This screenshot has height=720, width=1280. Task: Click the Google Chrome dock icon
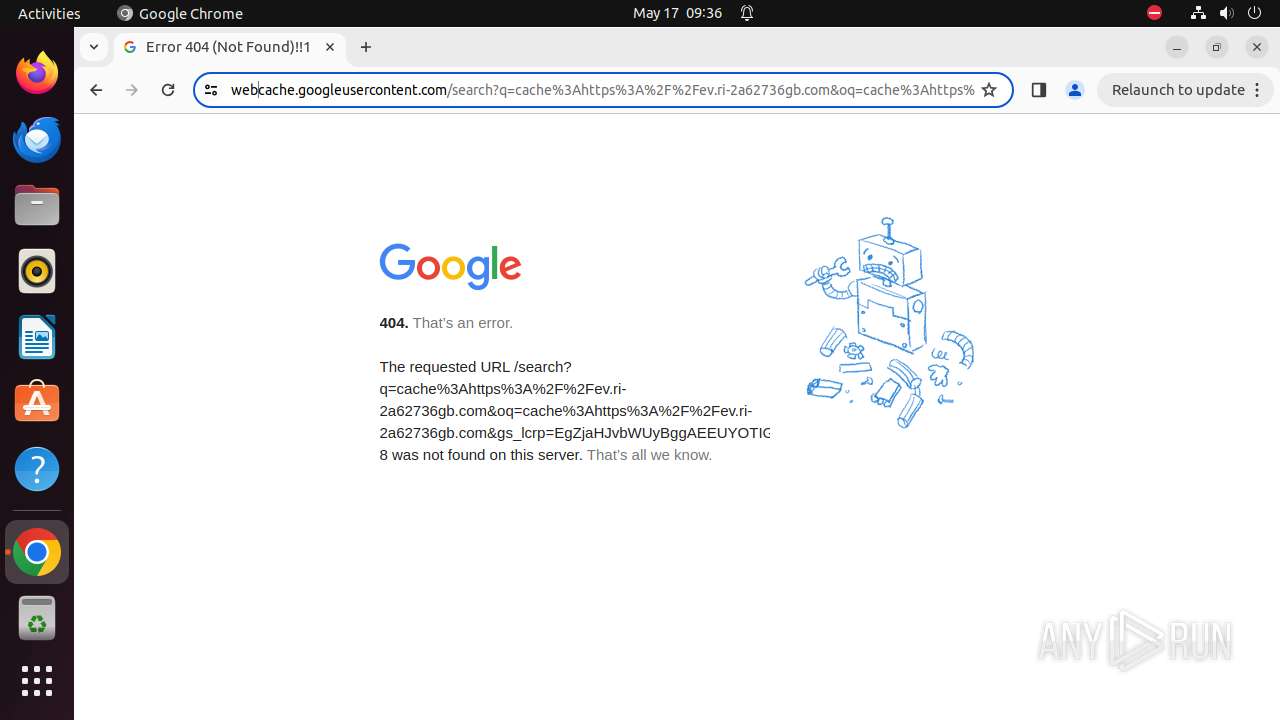tap(37, 552)
